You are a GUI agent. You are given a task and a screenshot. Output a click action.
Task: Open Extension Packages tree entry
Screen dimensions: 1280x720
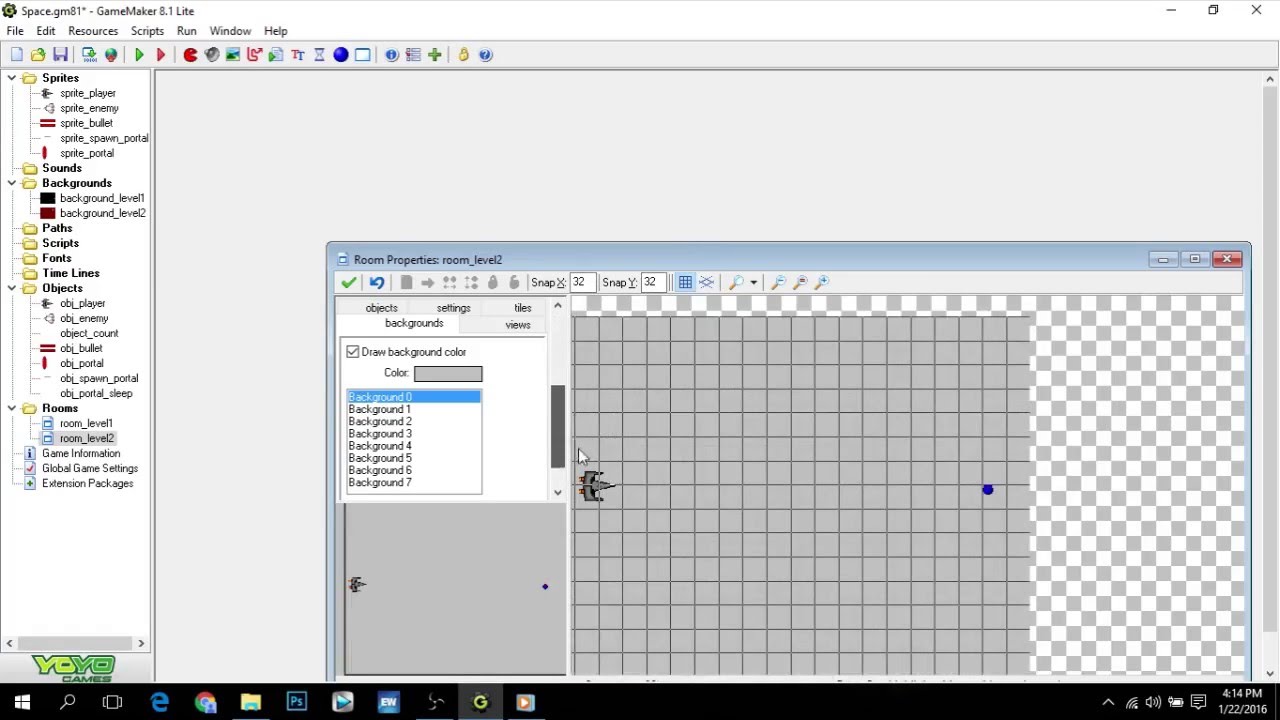(x=87, y=483)
